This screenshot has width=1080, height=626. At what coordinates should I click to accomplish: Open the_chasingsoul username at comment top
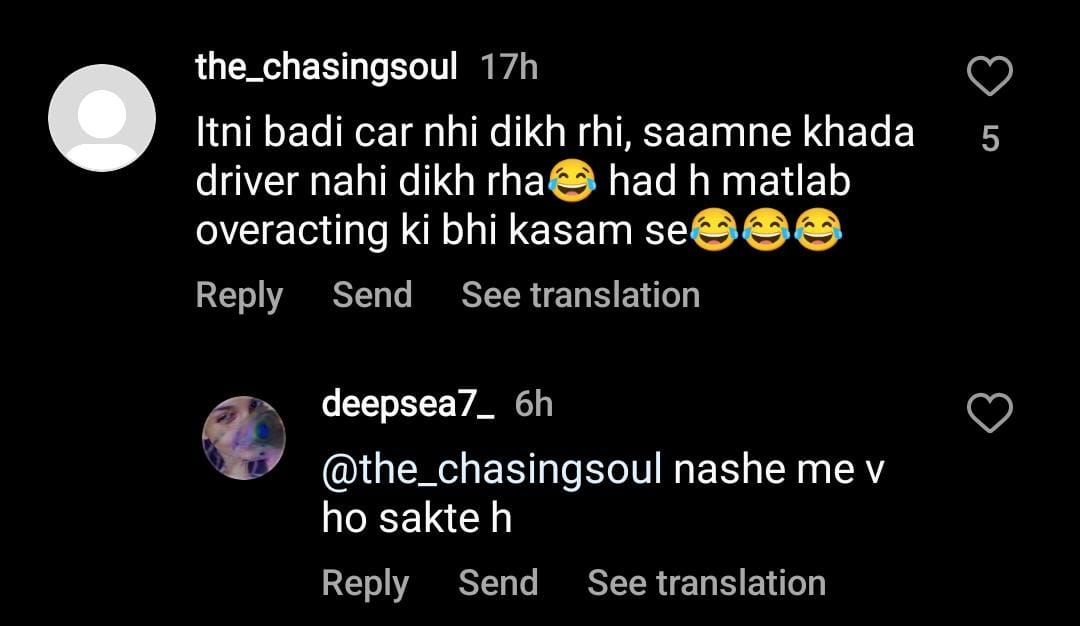coord(327,68)
